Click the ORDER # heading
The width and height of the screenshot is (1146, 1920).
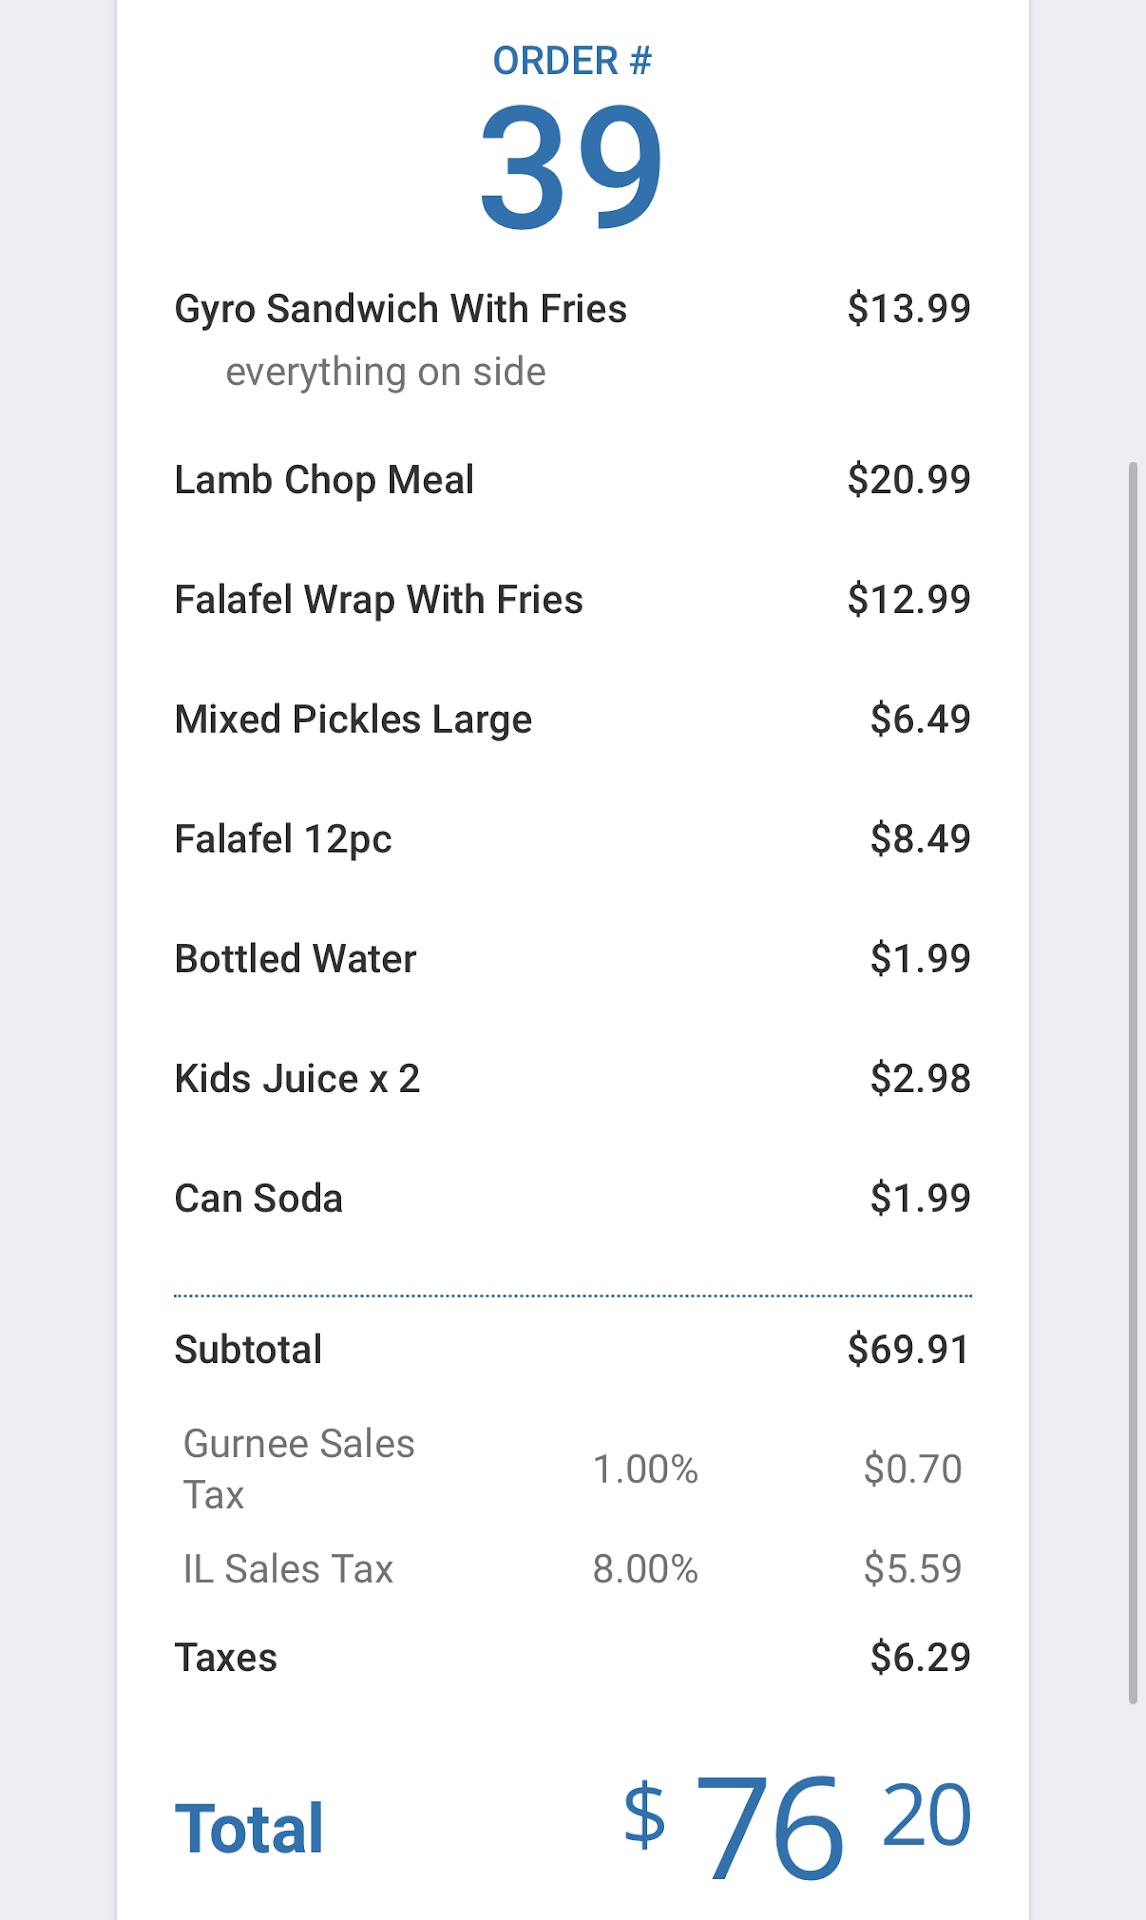point(572,61)
